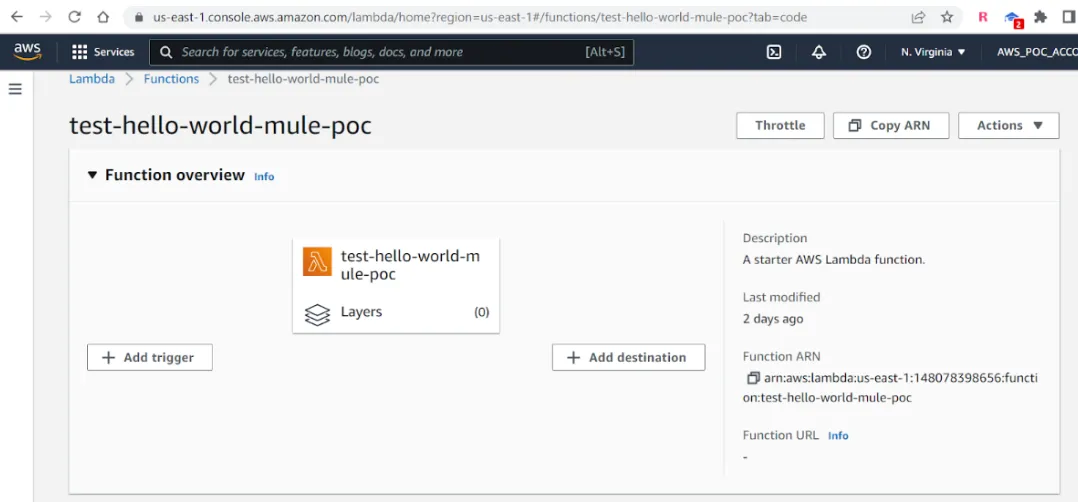The width and height of the screenshot is (1078, 502).
Task: Go to Lambda breadcrumb link
Action: pos(92,78)
